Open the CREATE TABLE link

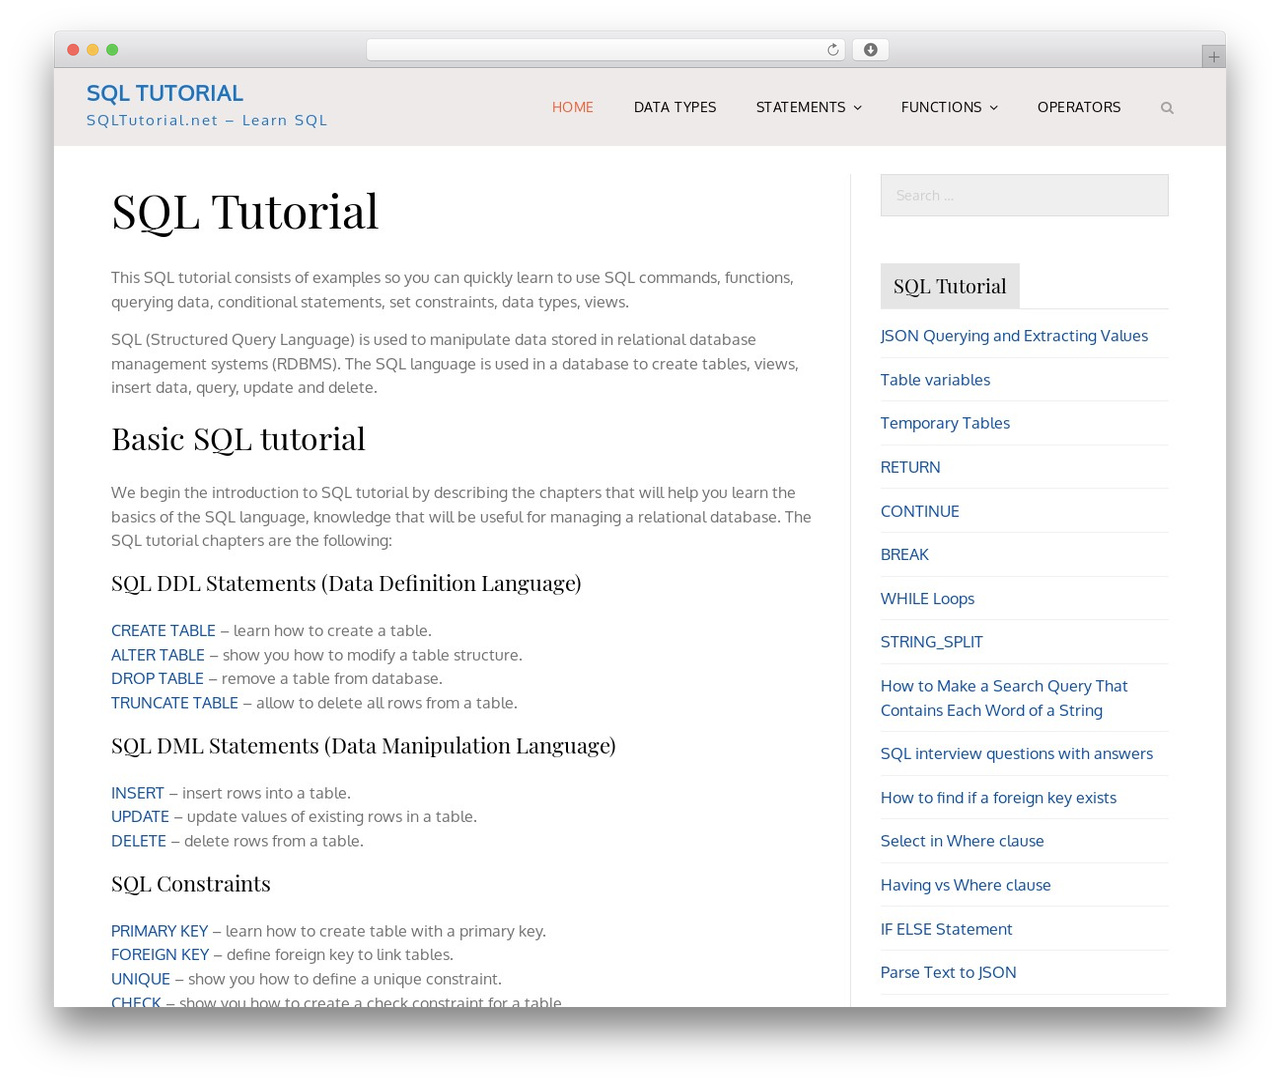163,631
